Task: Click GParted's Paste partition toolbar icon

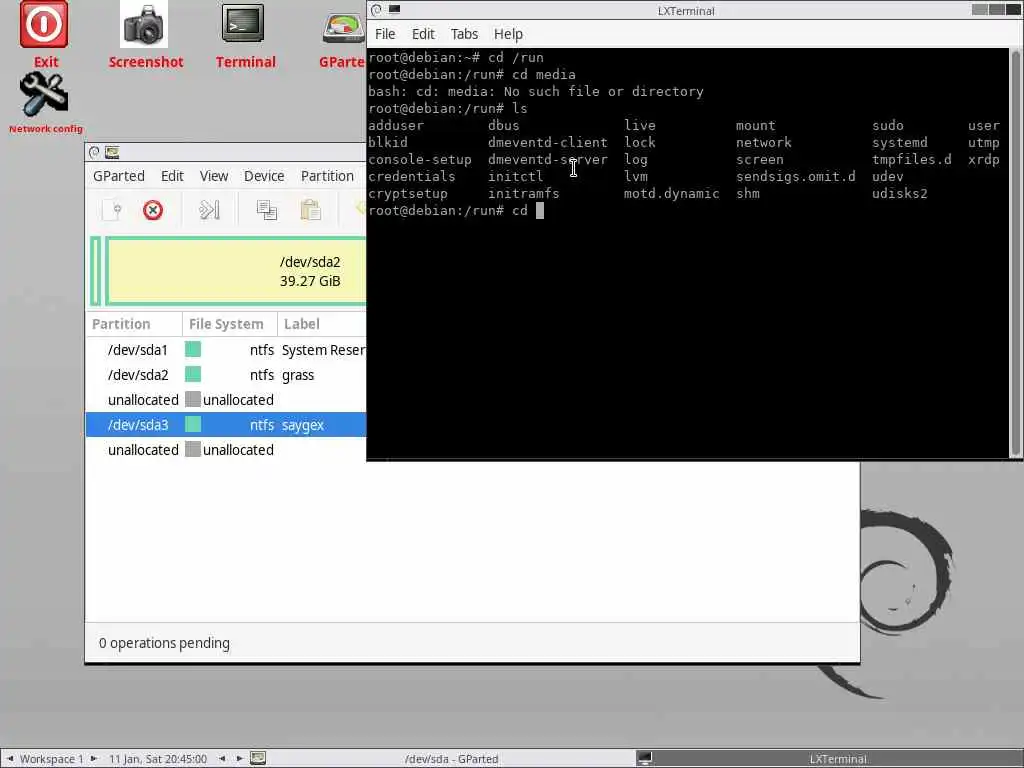Action: click(x=310, y=210)
